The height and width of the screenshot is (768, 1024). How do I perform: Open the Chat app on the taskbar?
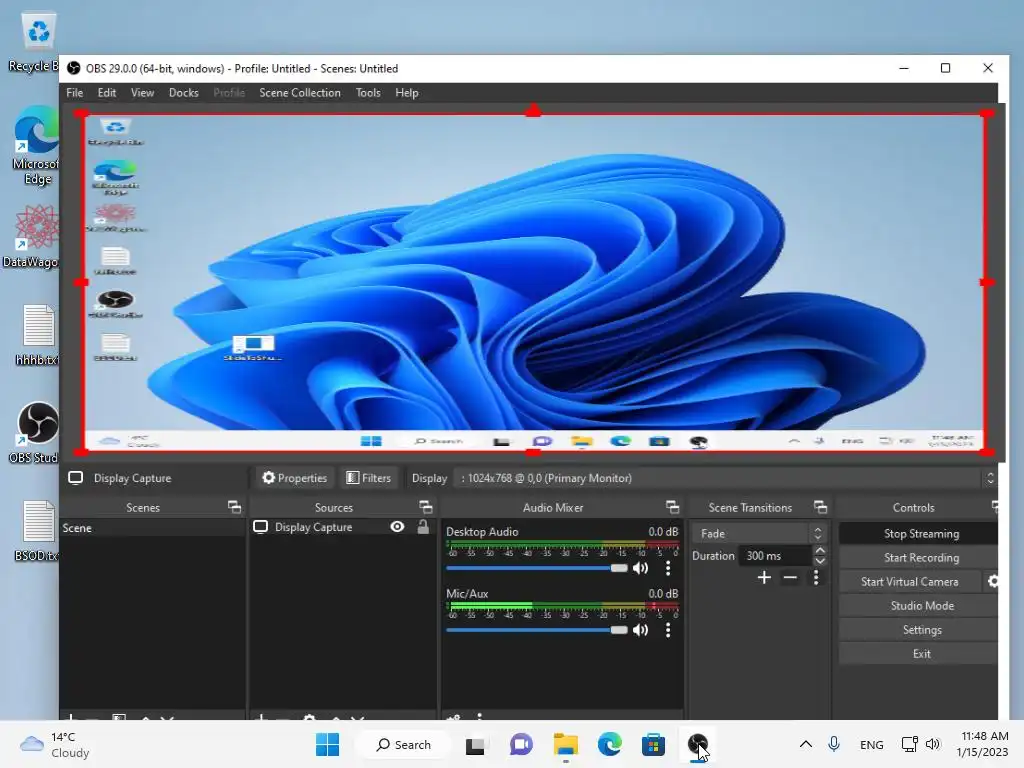520,744
